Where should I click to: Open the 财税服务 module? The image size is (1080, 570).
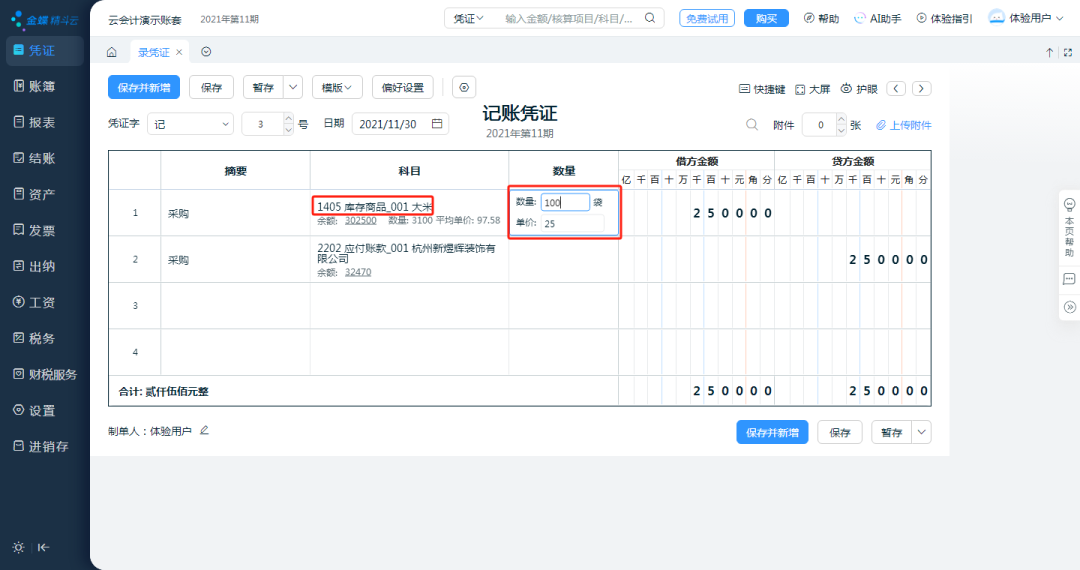pyautogui.click(x=44, y=374)
